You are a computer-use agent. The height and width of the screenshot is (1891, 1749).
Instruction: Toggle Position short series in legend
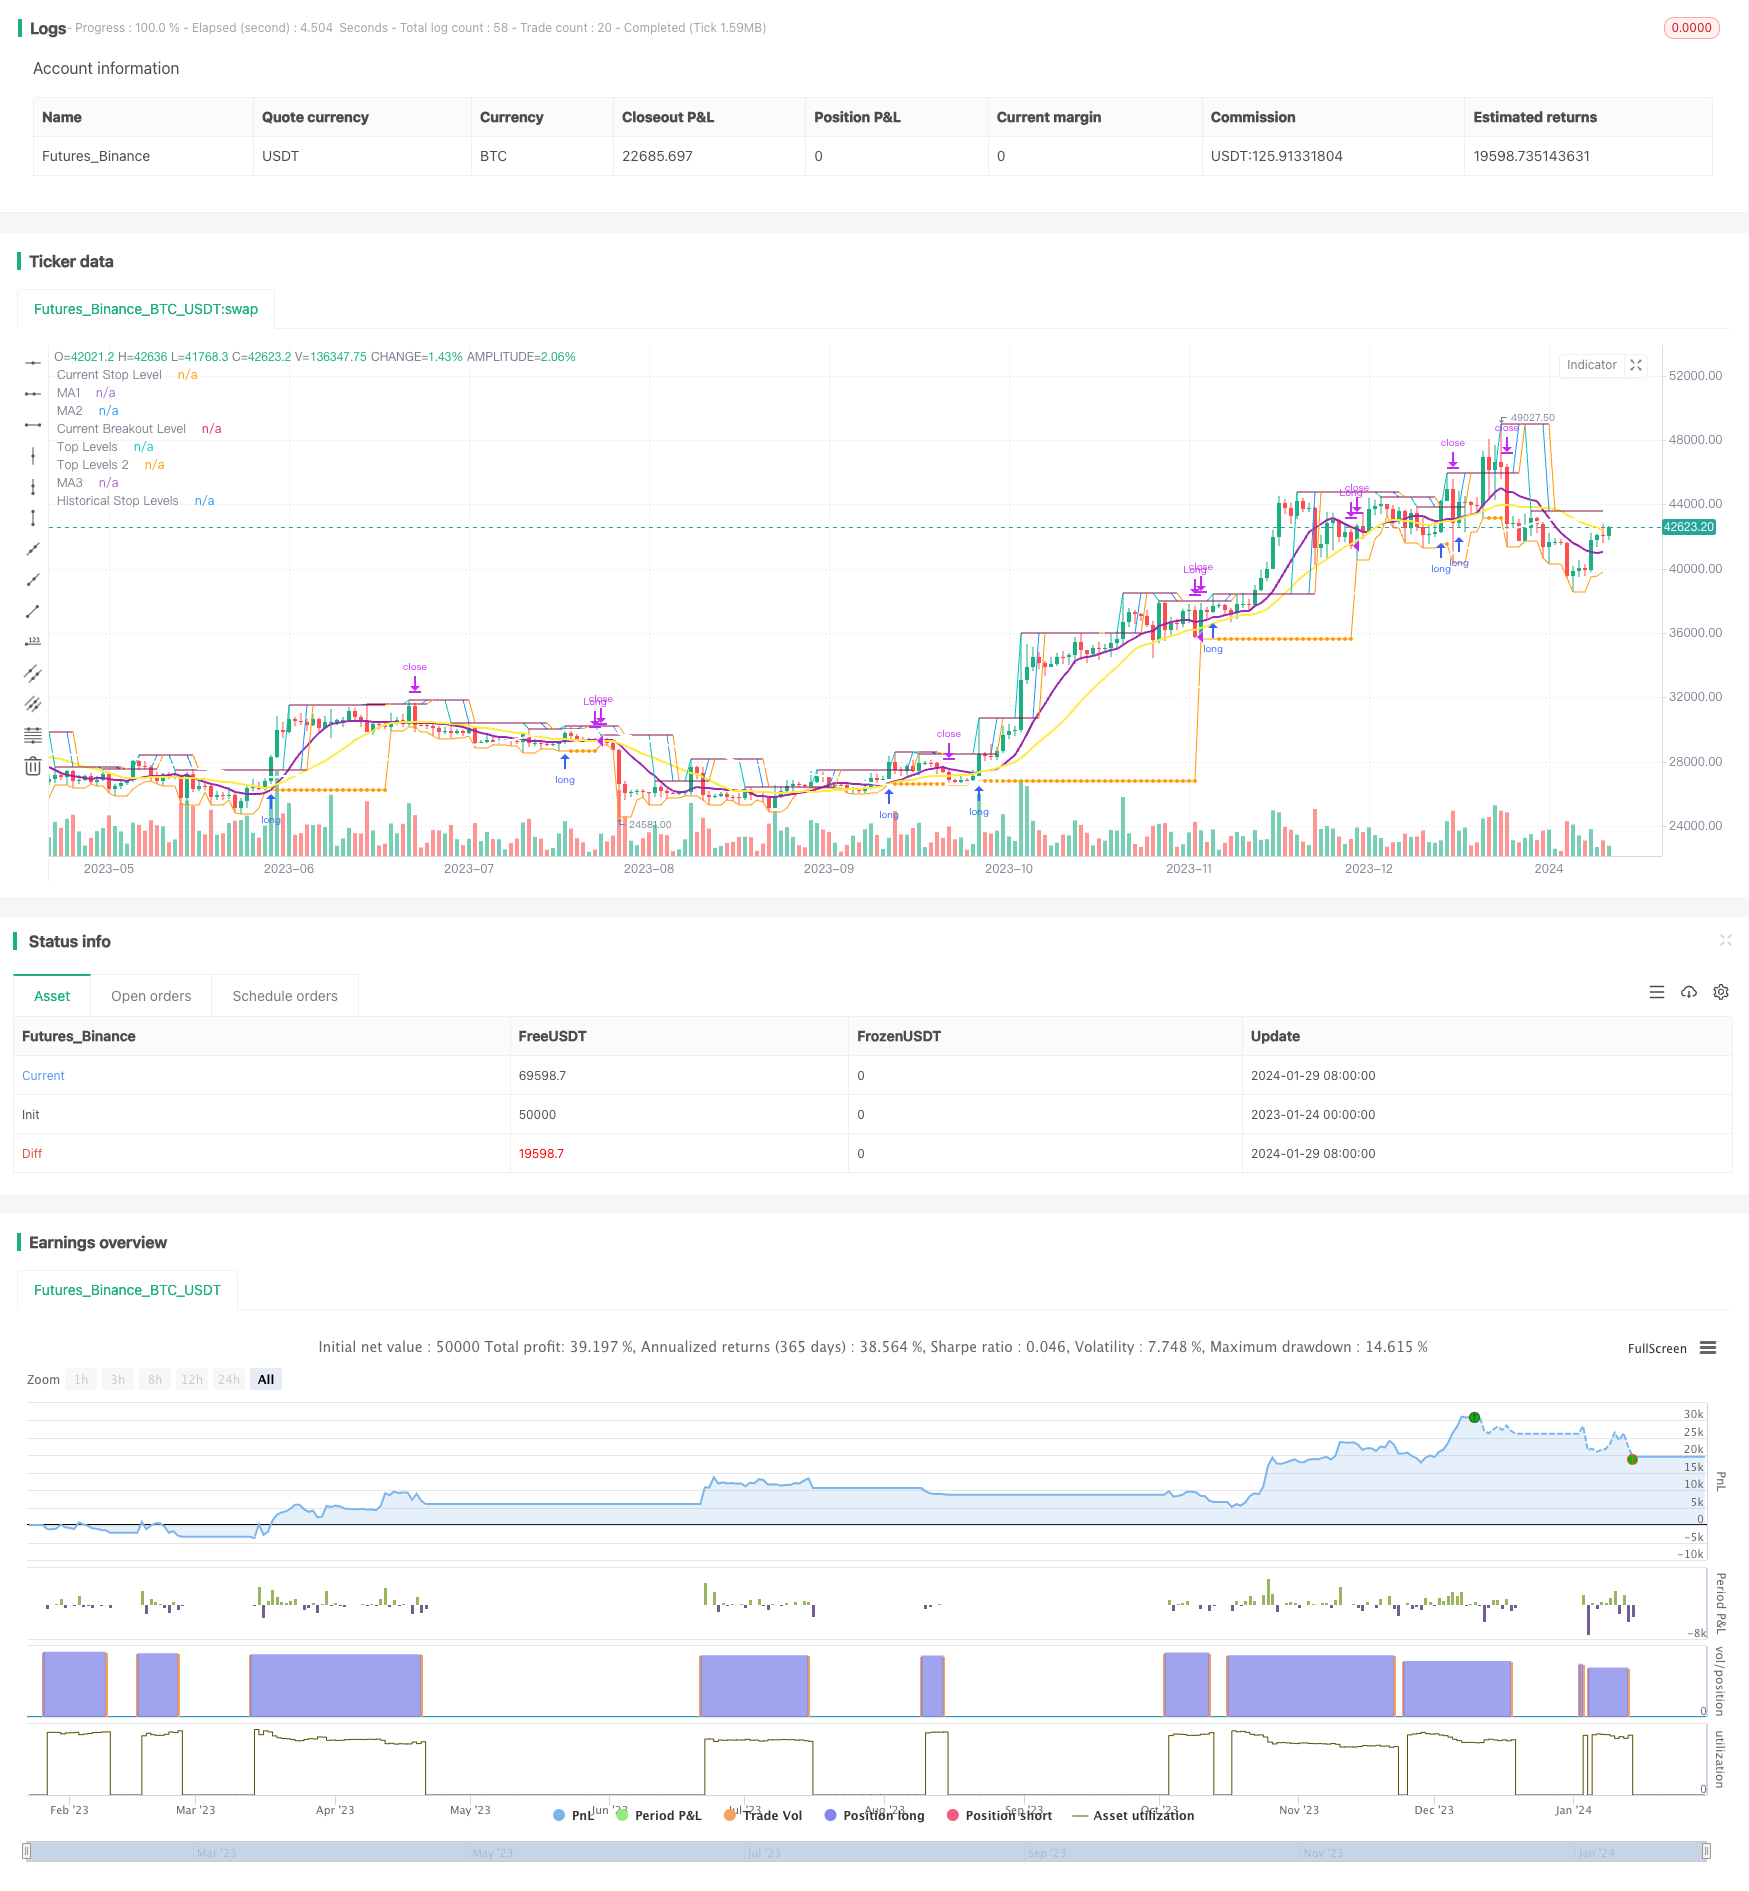pyautogui.click(x=1000, y=1815)
